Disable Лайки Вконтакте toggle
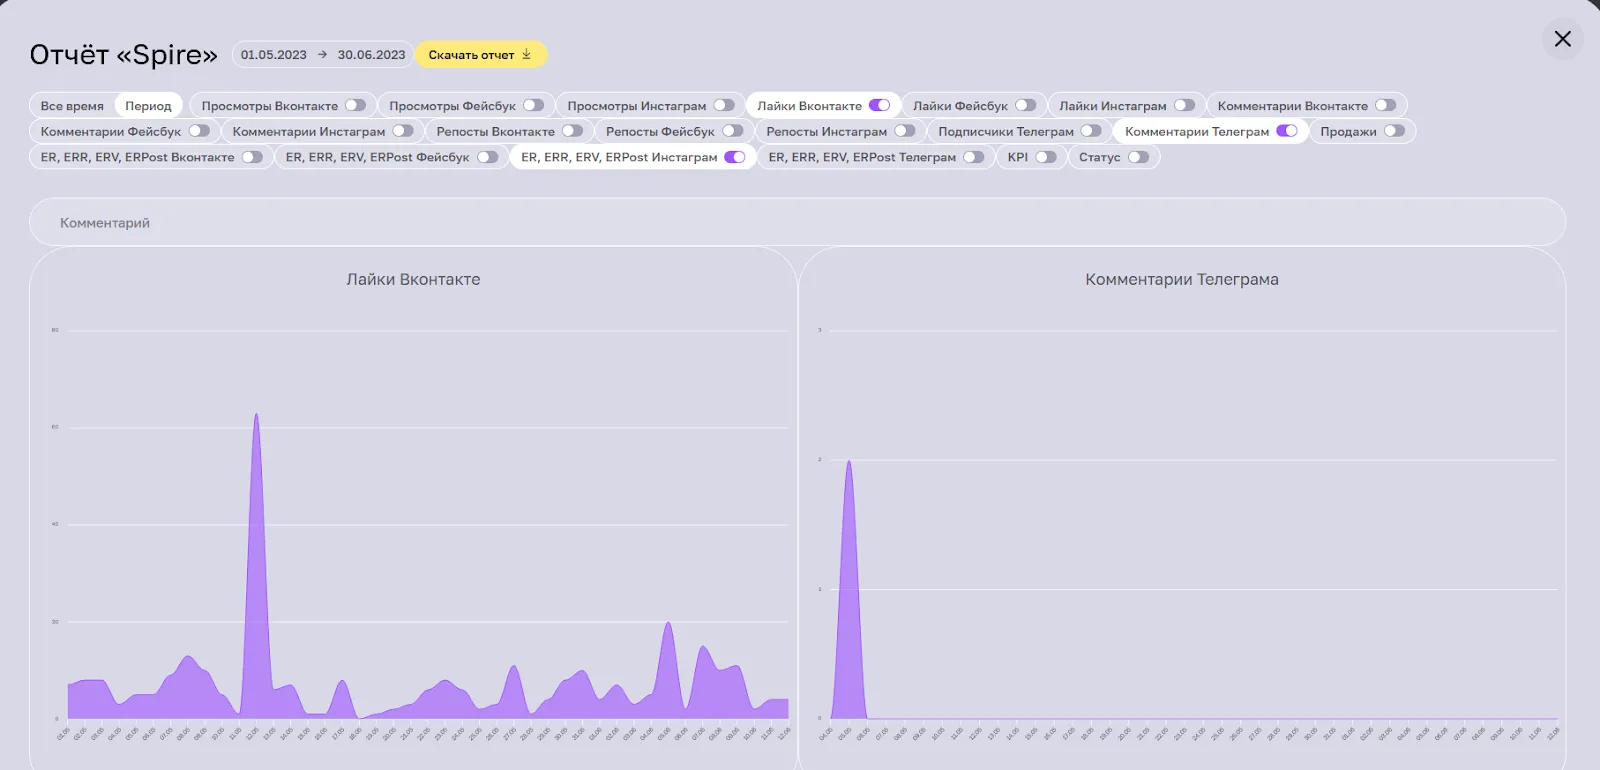This screenshot has width=1600, height=770. tap(879, 105)
